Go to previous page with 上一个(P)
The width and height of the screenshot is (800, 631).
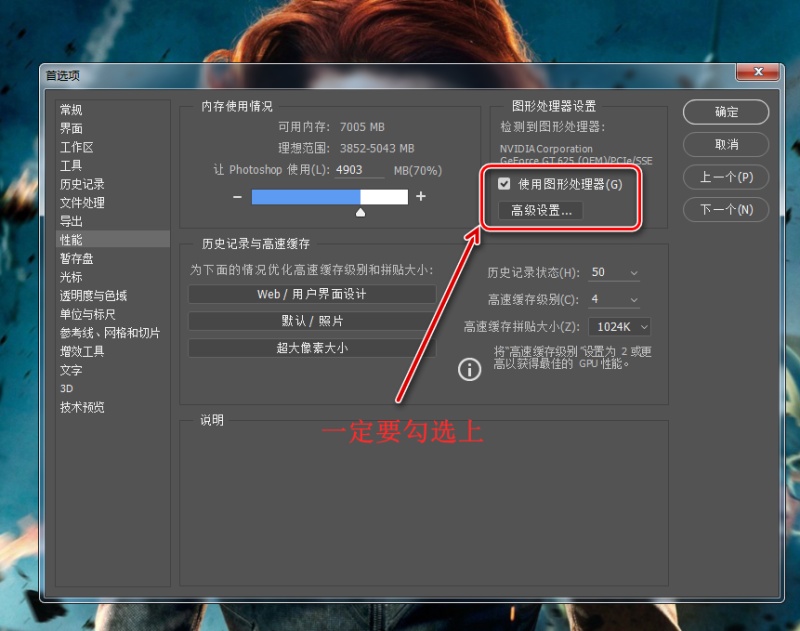click(x=725, y=177)
